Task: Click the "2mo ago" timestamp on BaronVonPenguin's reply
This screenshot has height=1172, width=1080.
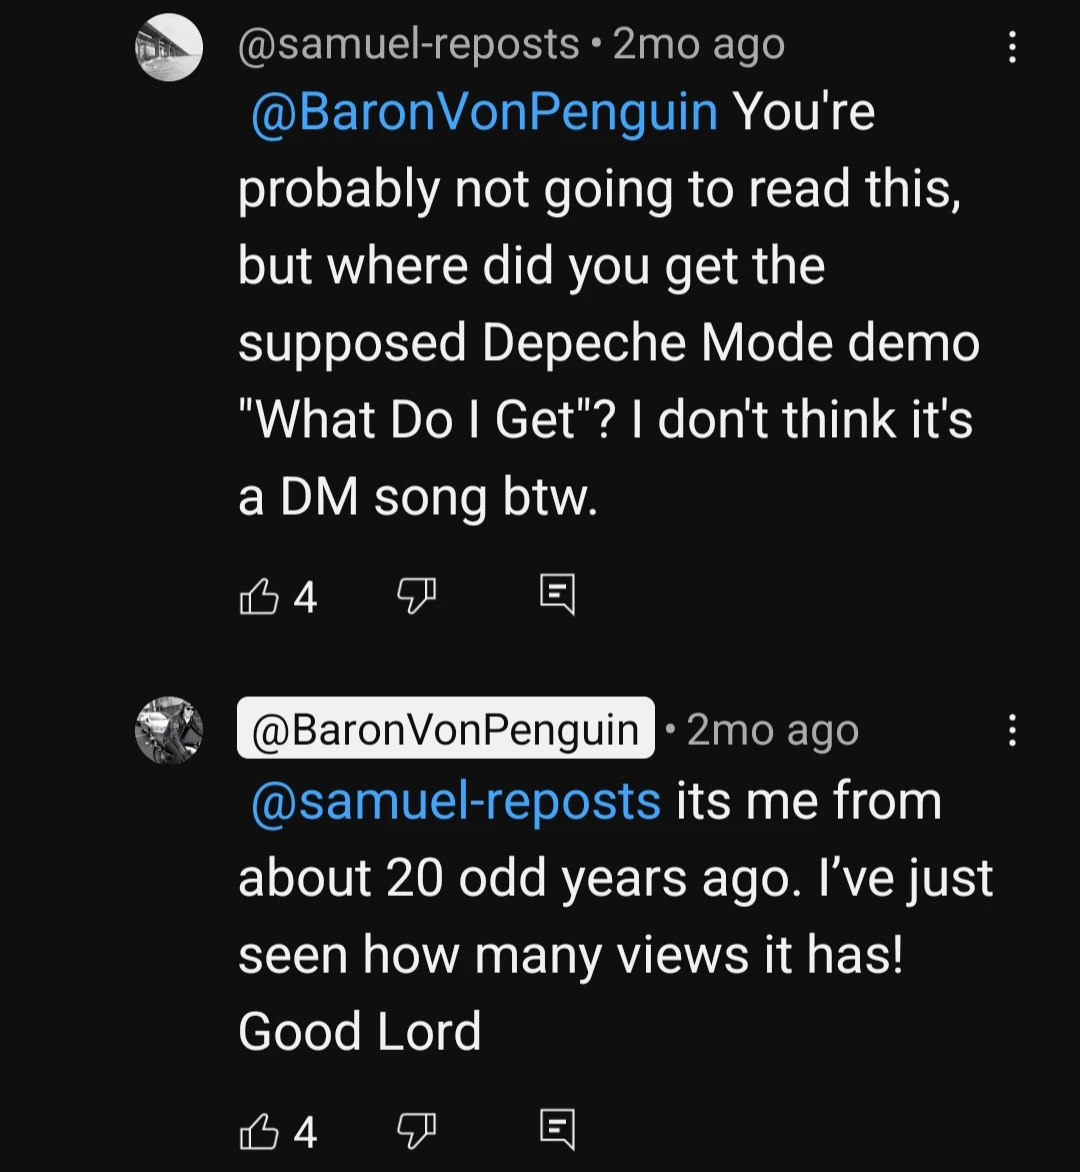Action: pos(772,731)
